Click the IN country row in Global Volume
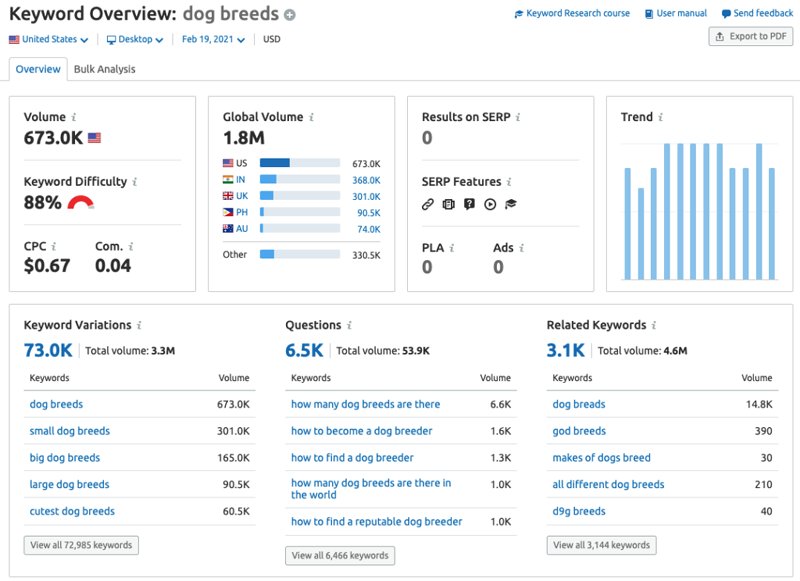 (302, 180)
